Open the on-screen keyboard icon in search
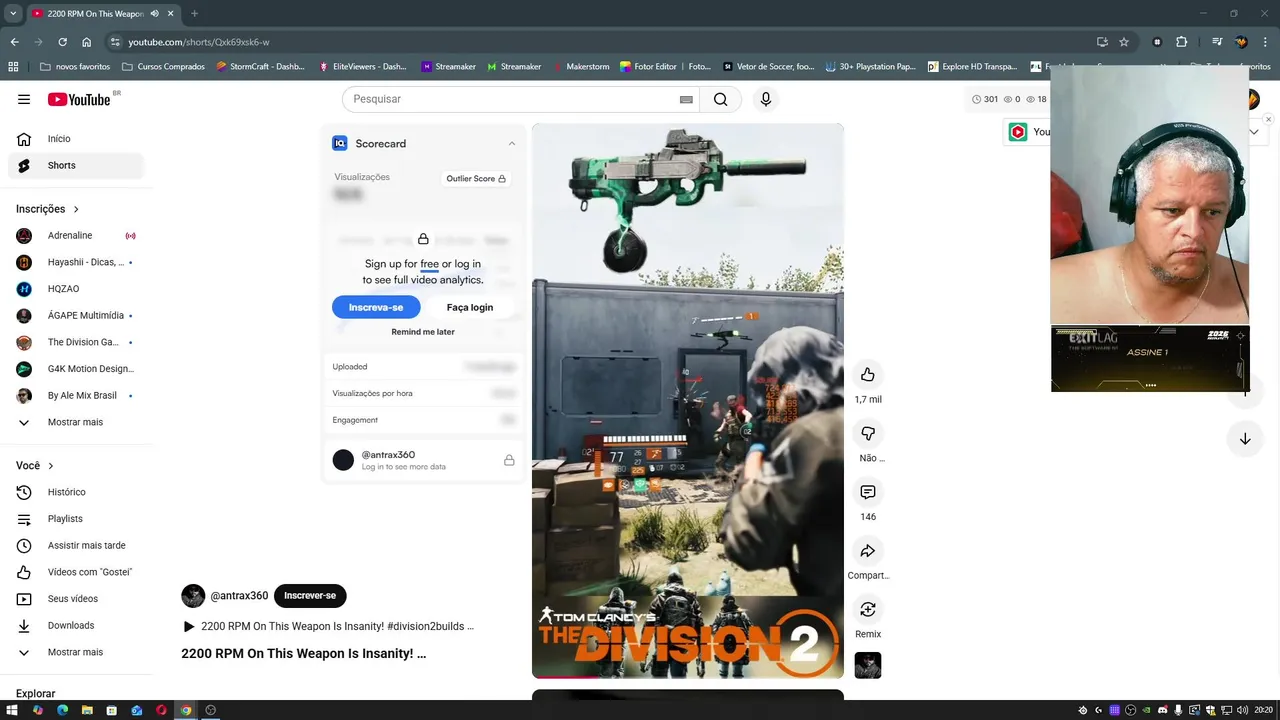The height and width of the screenshot is (720, 1280). 686,99
